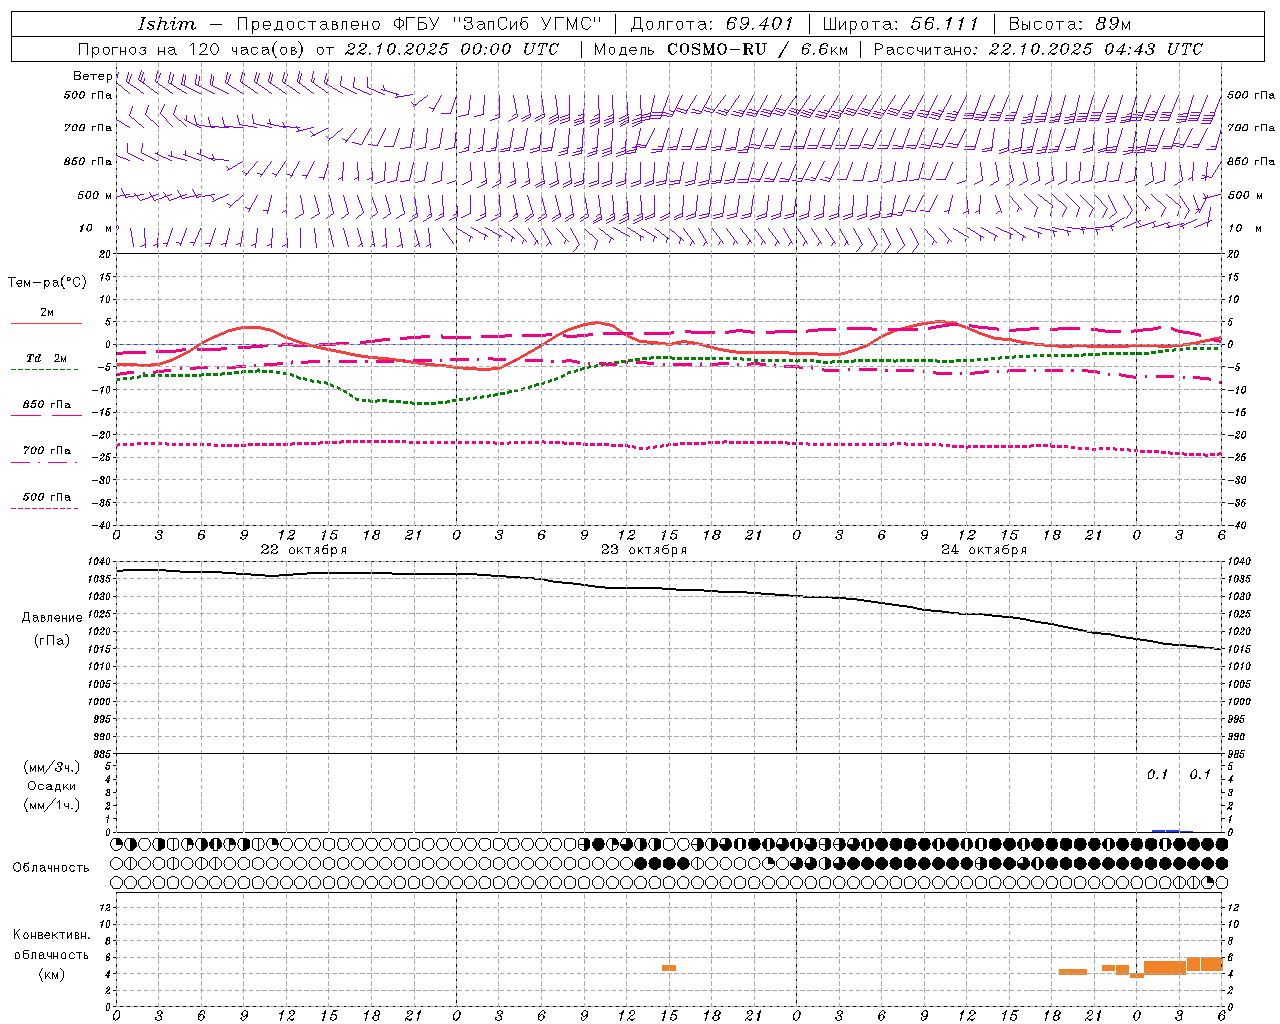Image resolution: width=1280 pixels, height=1024 pixels.
Task: Click the 'Высота: 89м' elevation text
Action: pos(1069,24)
